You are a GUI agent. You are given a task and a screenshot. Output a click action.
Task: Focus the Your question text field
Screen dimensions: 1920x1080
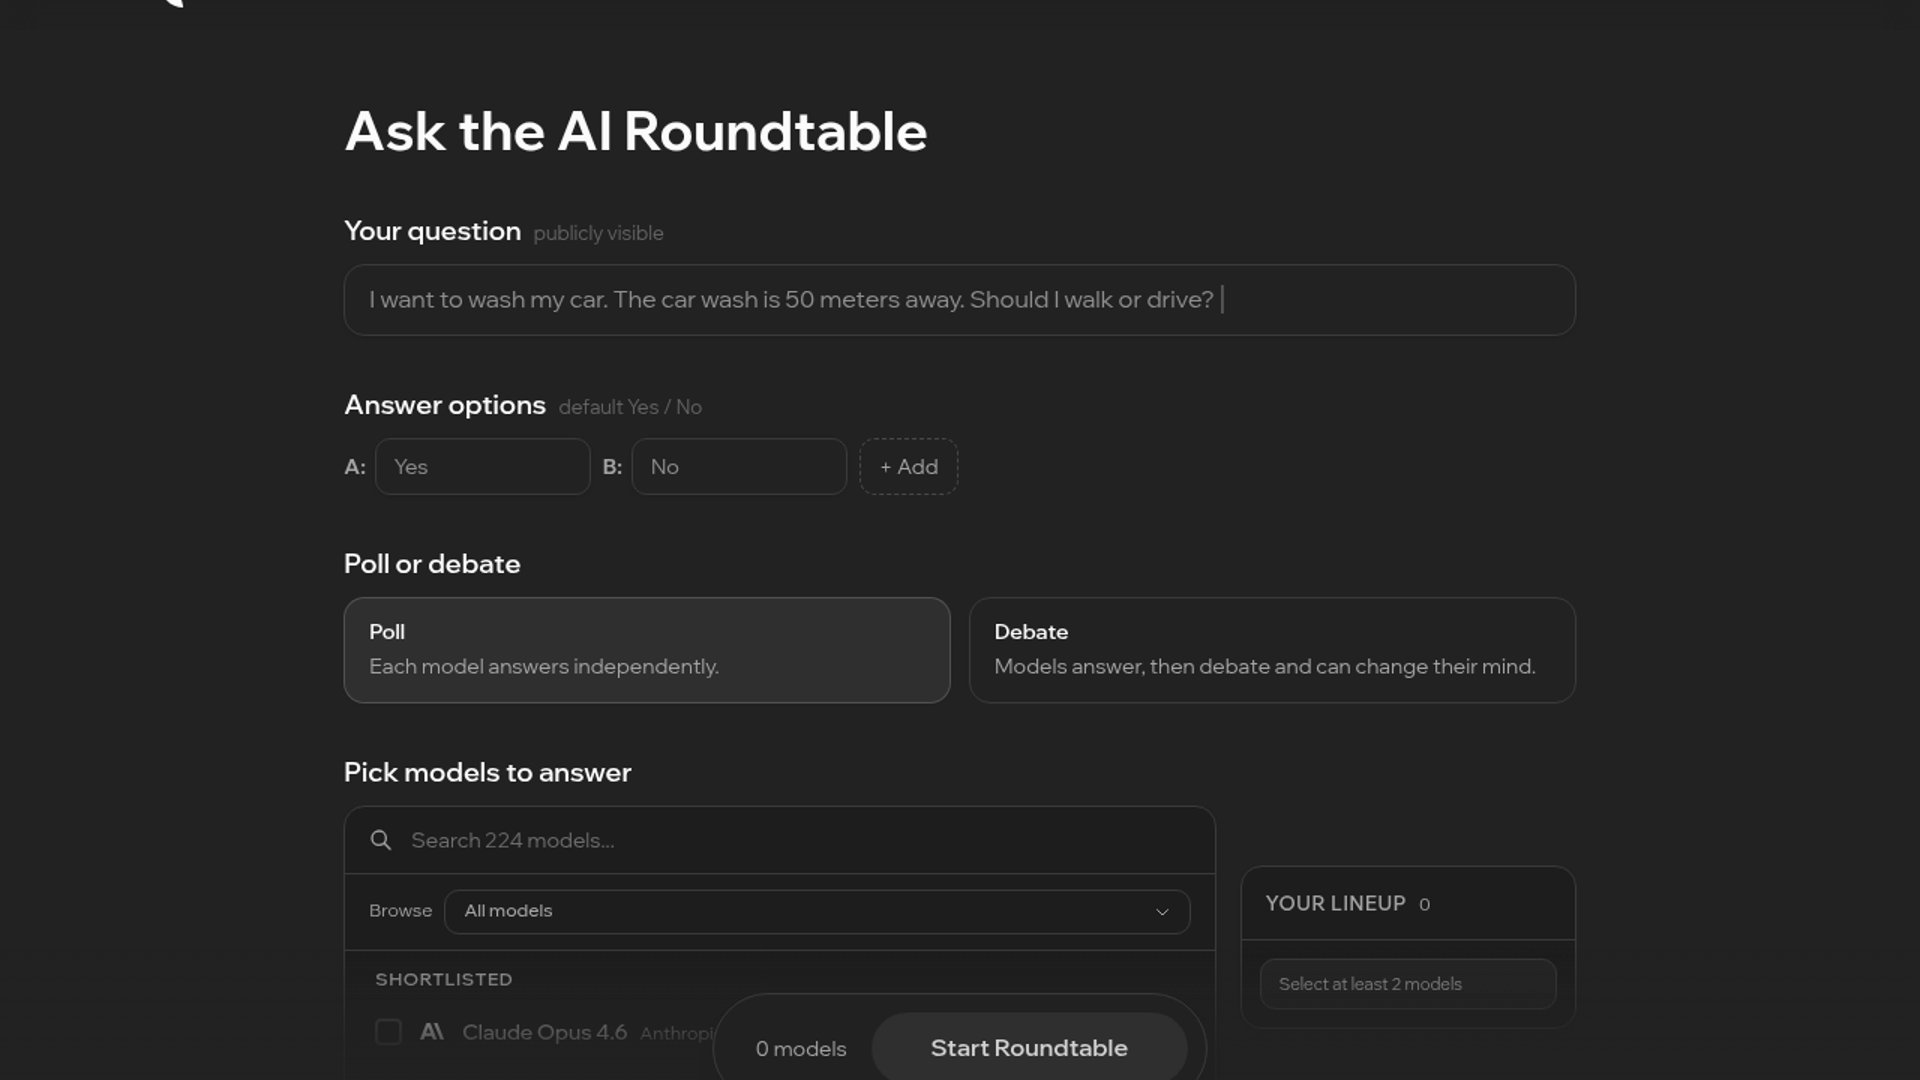click(958, 300)
